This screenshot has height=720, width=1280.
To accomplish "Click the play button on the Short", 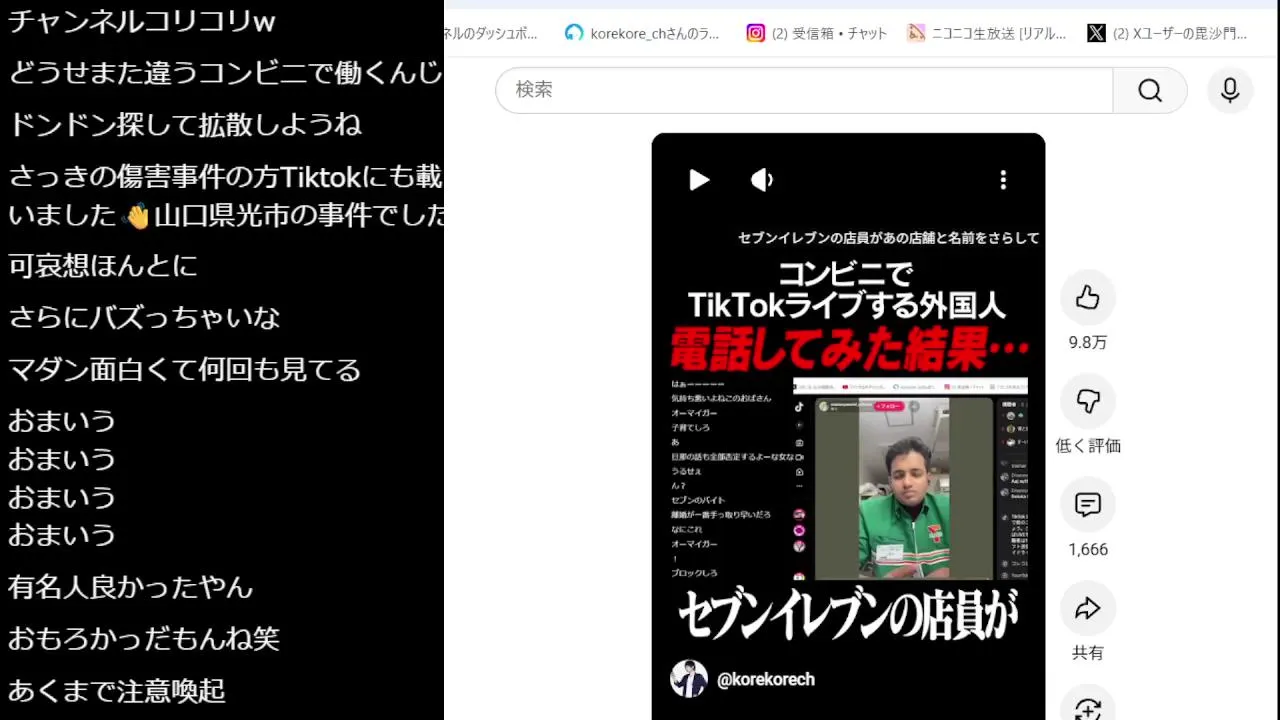I will (699, 180).
